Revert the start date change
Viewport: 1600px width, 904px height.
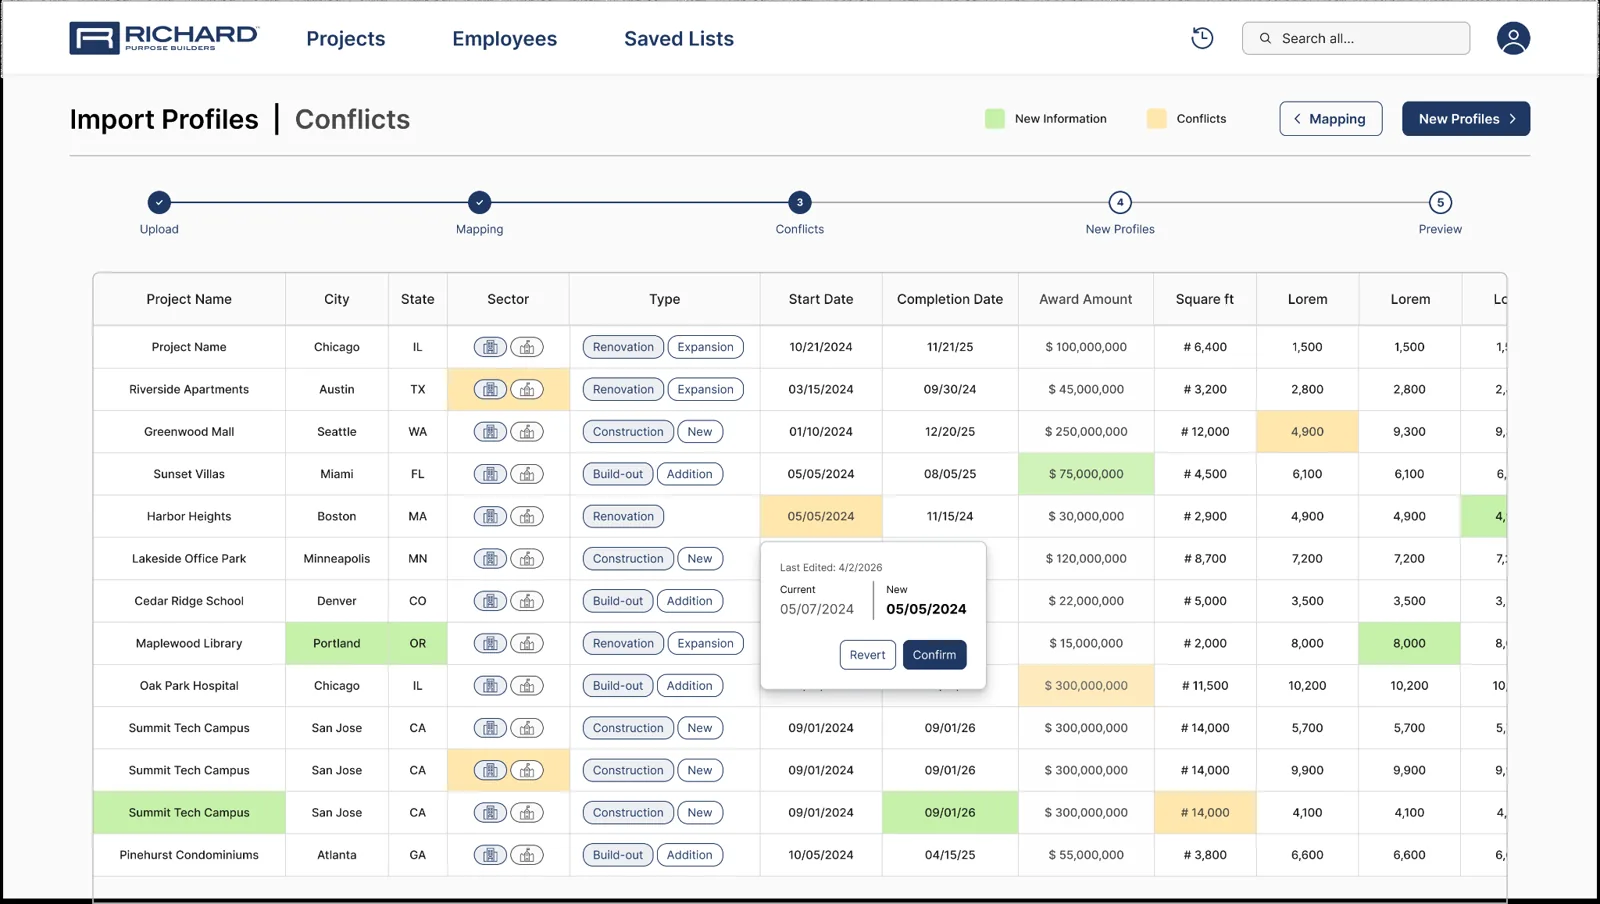[x=868, y=655]
